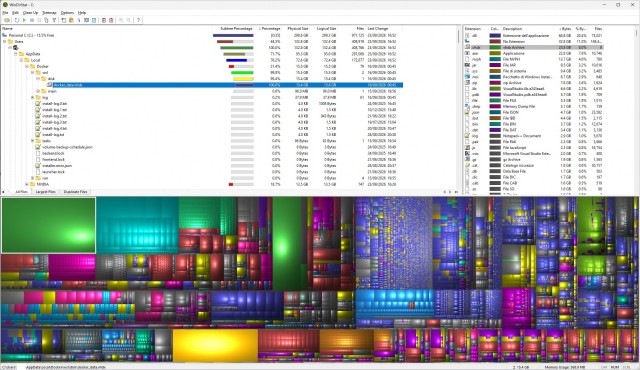Click the blank file icon of launcher.lock
The width and height of the screenshot is (640, 370).
tap(38, 172)
